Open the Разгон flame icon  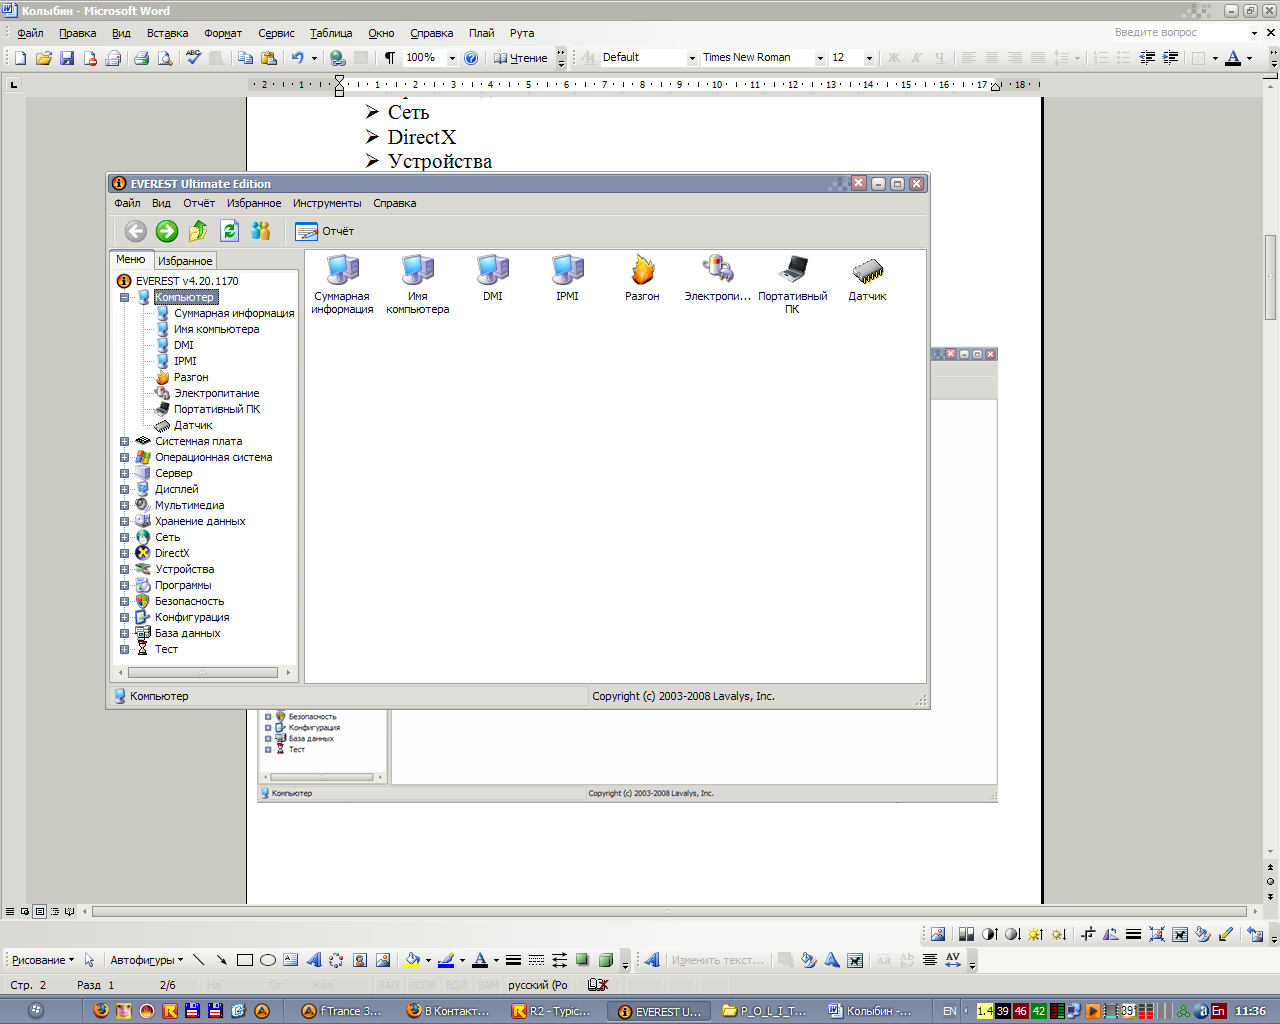pyautogui.click(x=642, y=279)
